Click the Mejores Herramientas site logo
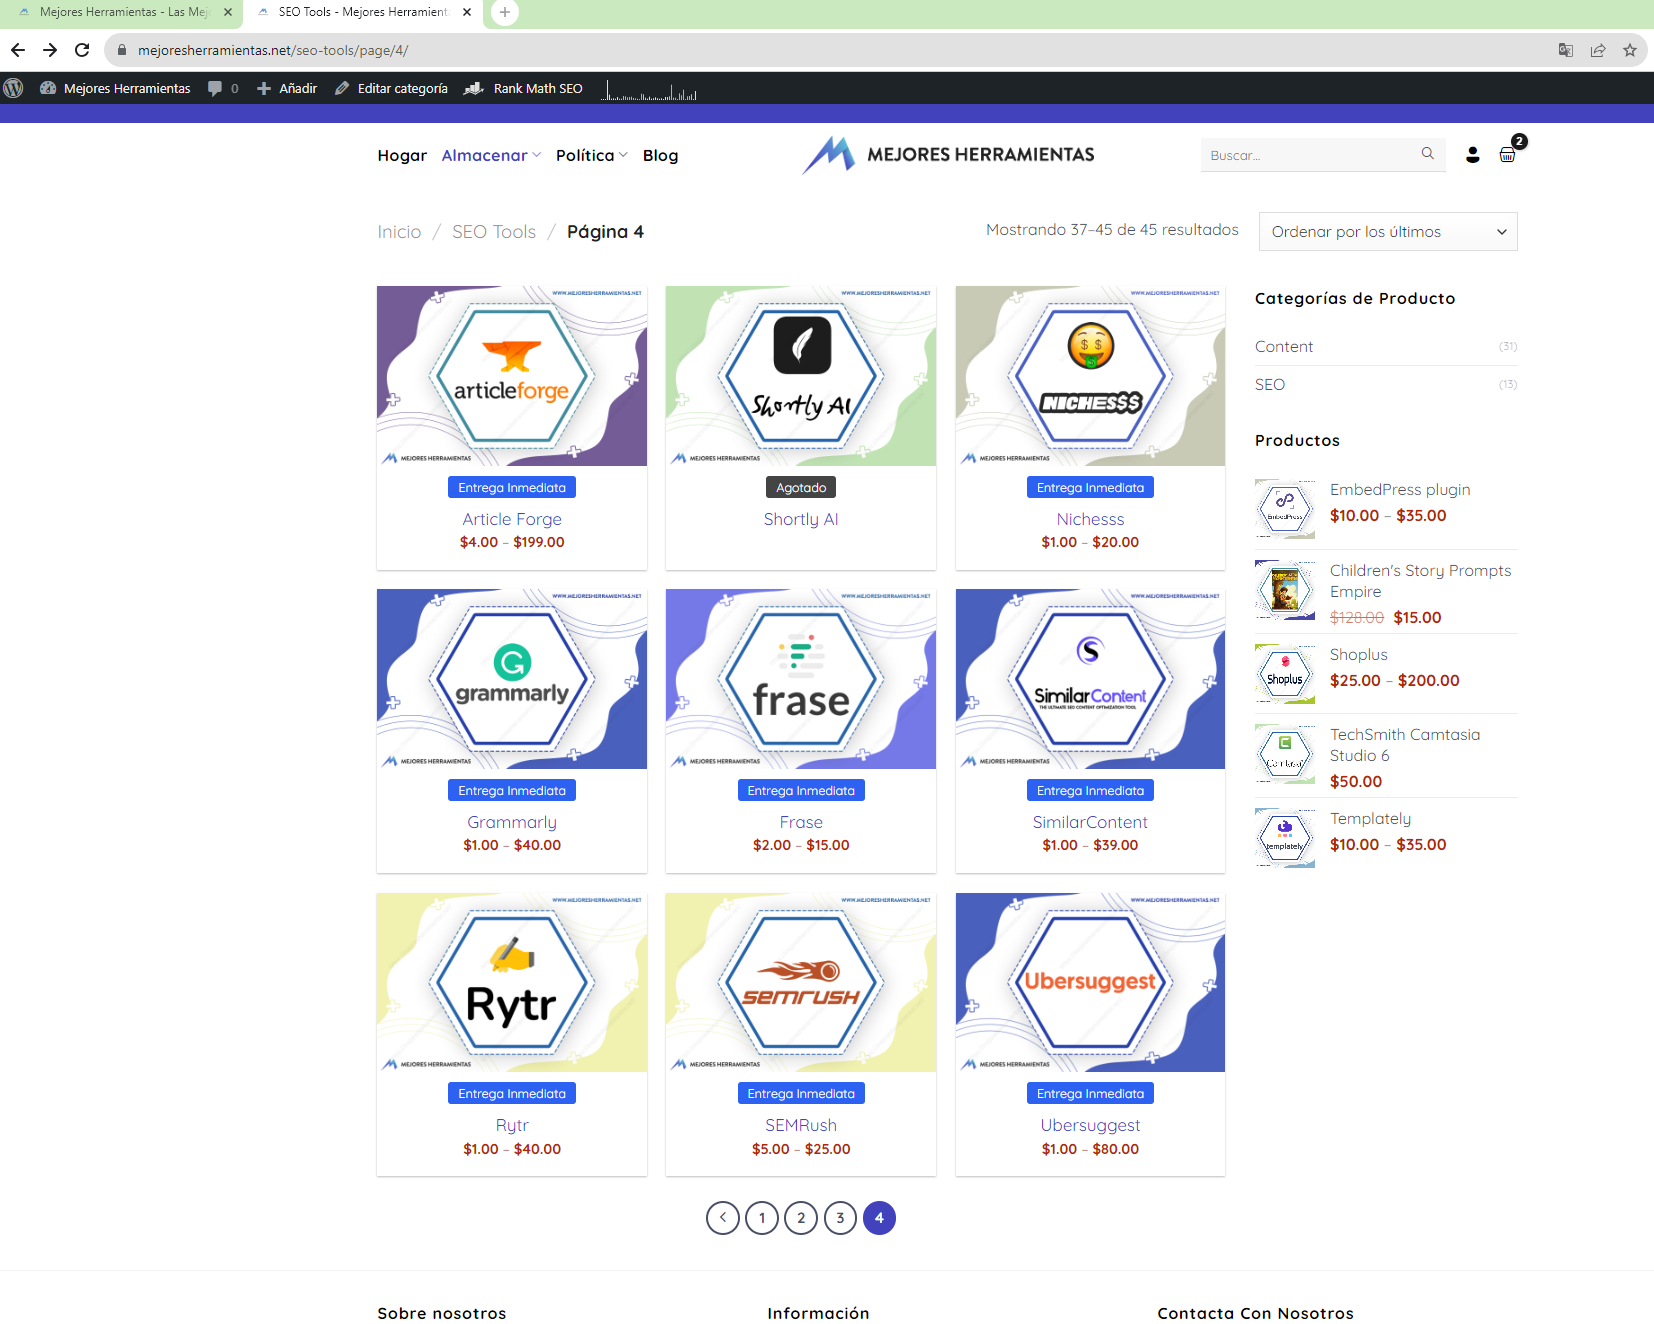Screen dimensions: 1654x1324 point(948,154)
